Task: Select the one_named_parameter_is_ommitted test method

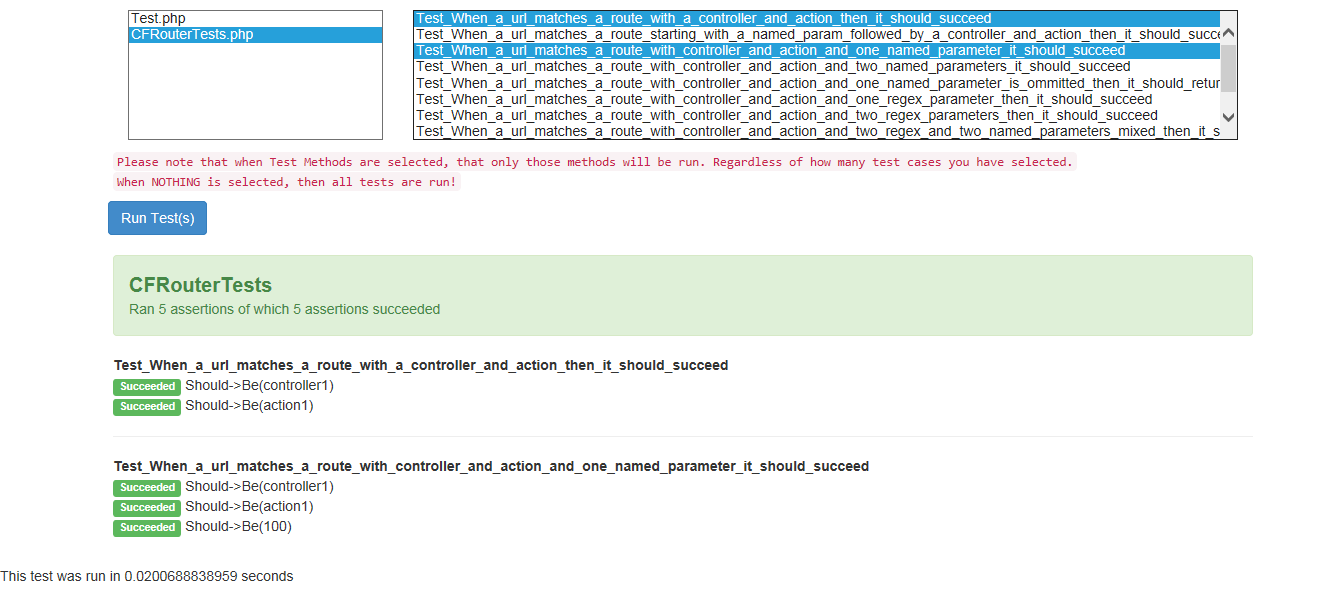Action: click(700, 82)
